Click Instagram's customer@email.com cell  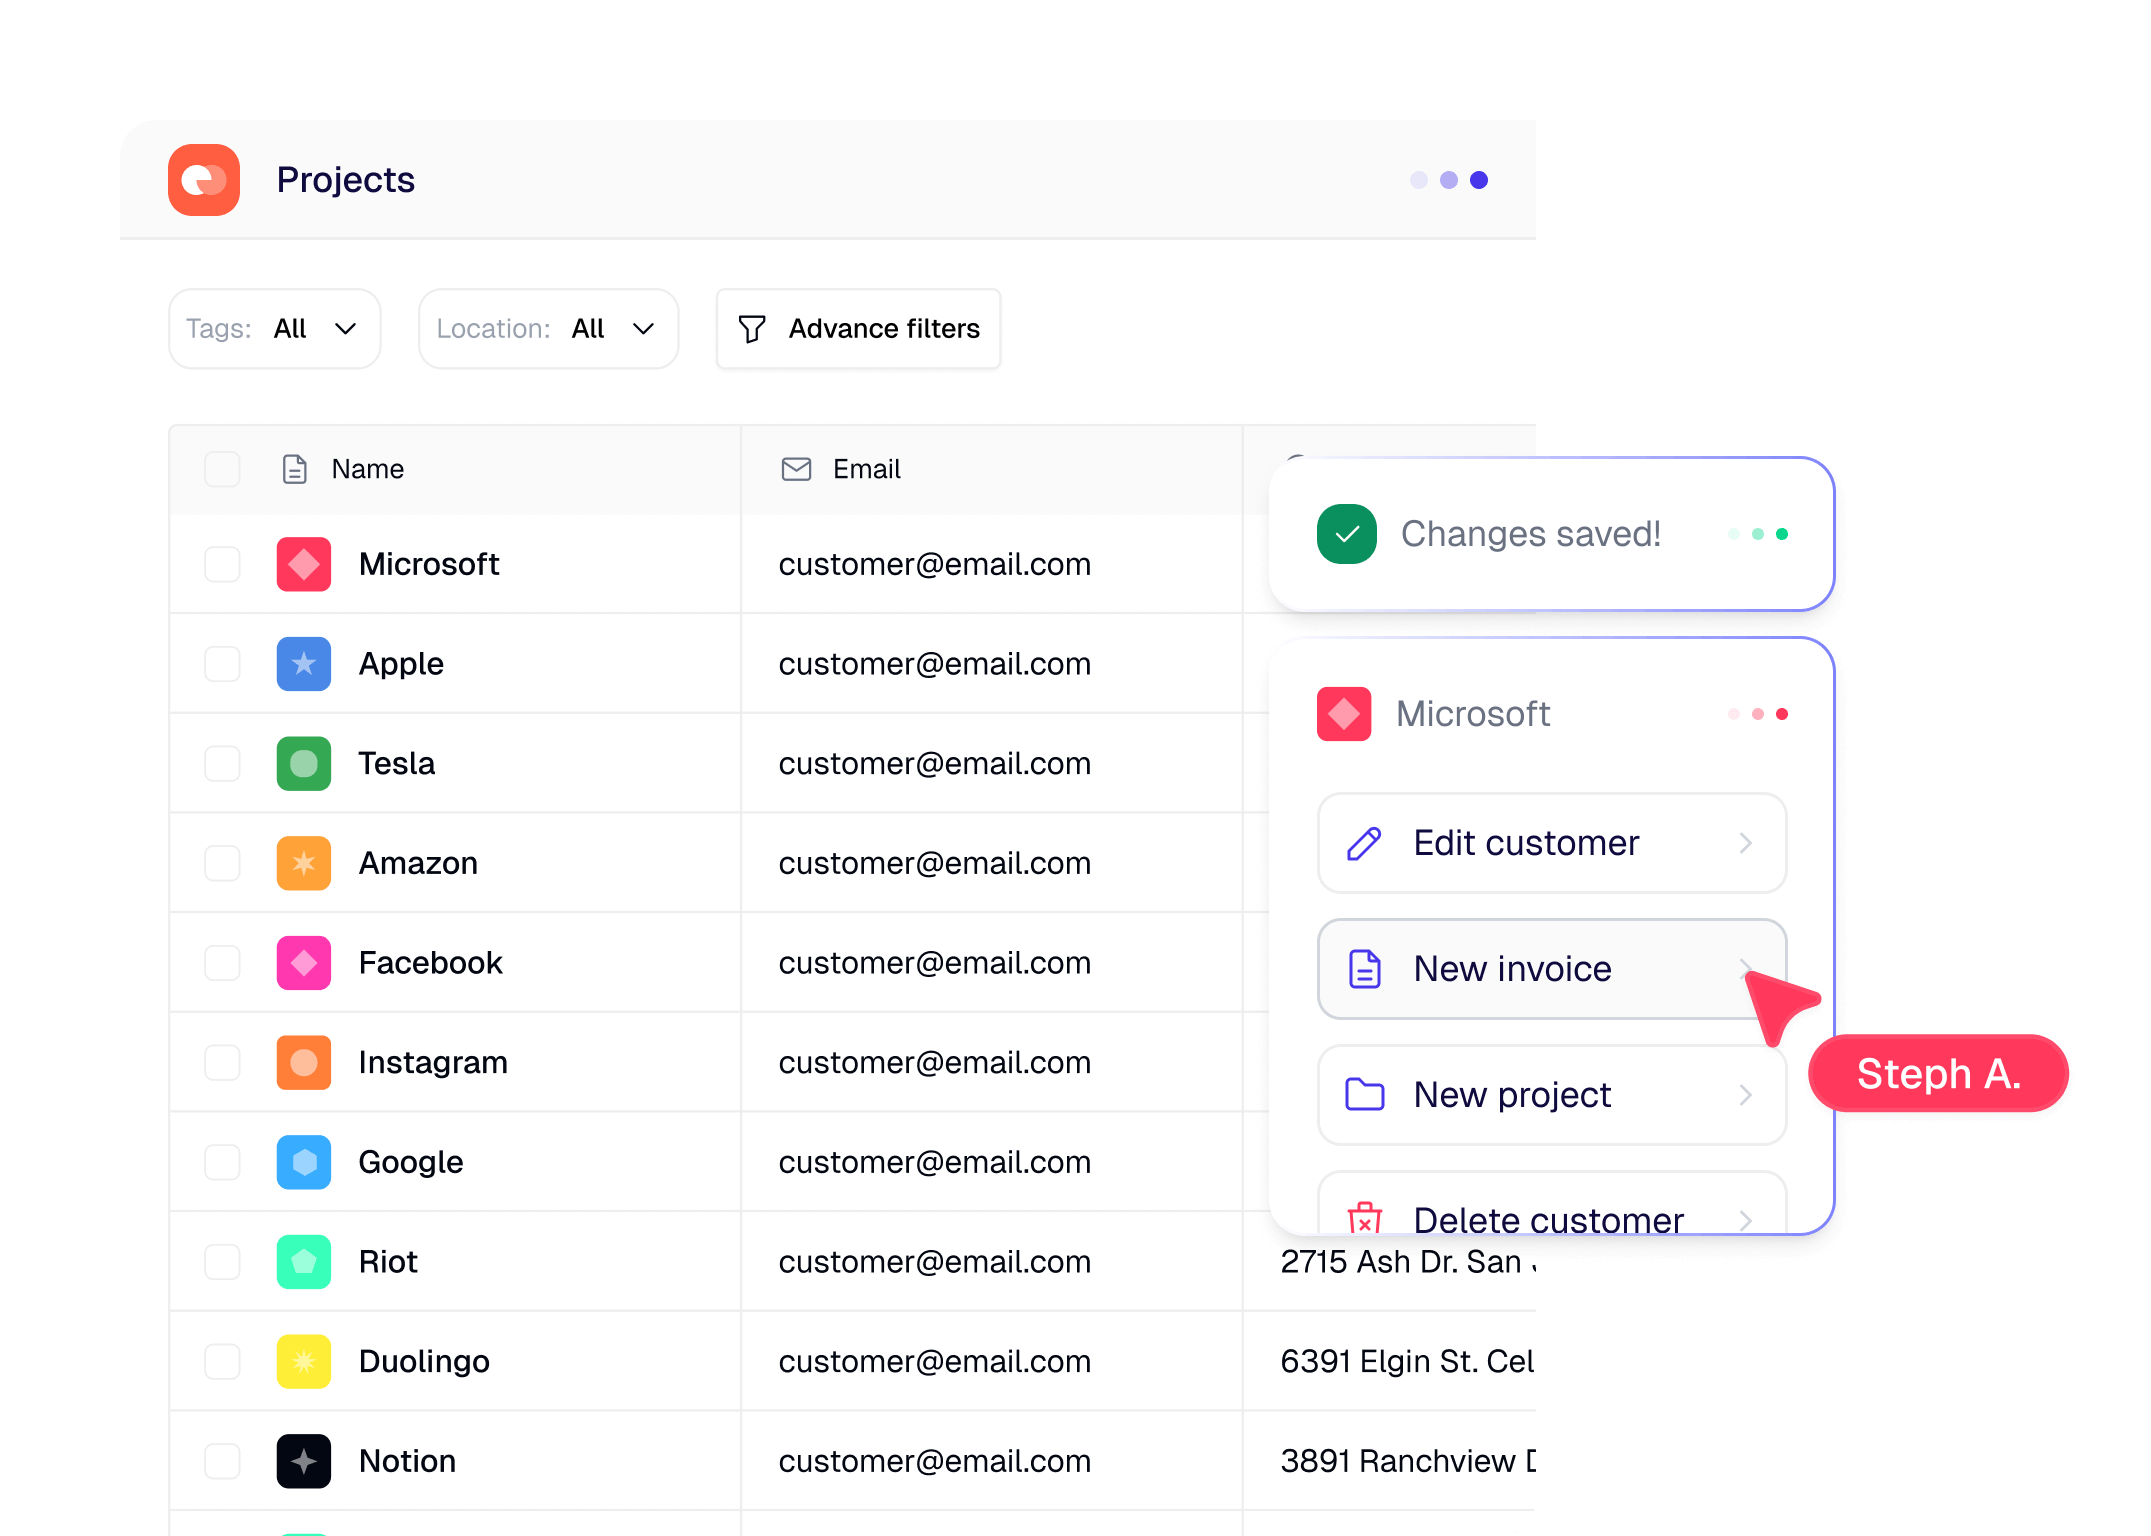[935, 1062]
